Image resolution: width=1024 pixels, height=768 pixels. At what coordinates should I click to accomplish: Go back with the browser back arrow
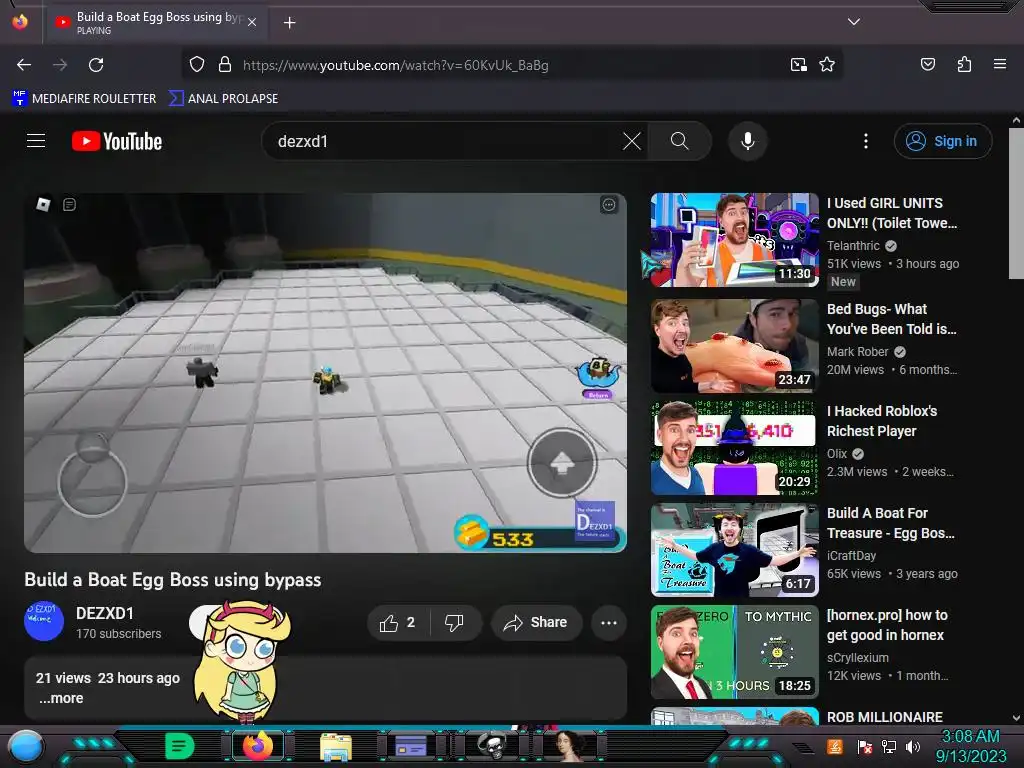click(x=24, y=65)
